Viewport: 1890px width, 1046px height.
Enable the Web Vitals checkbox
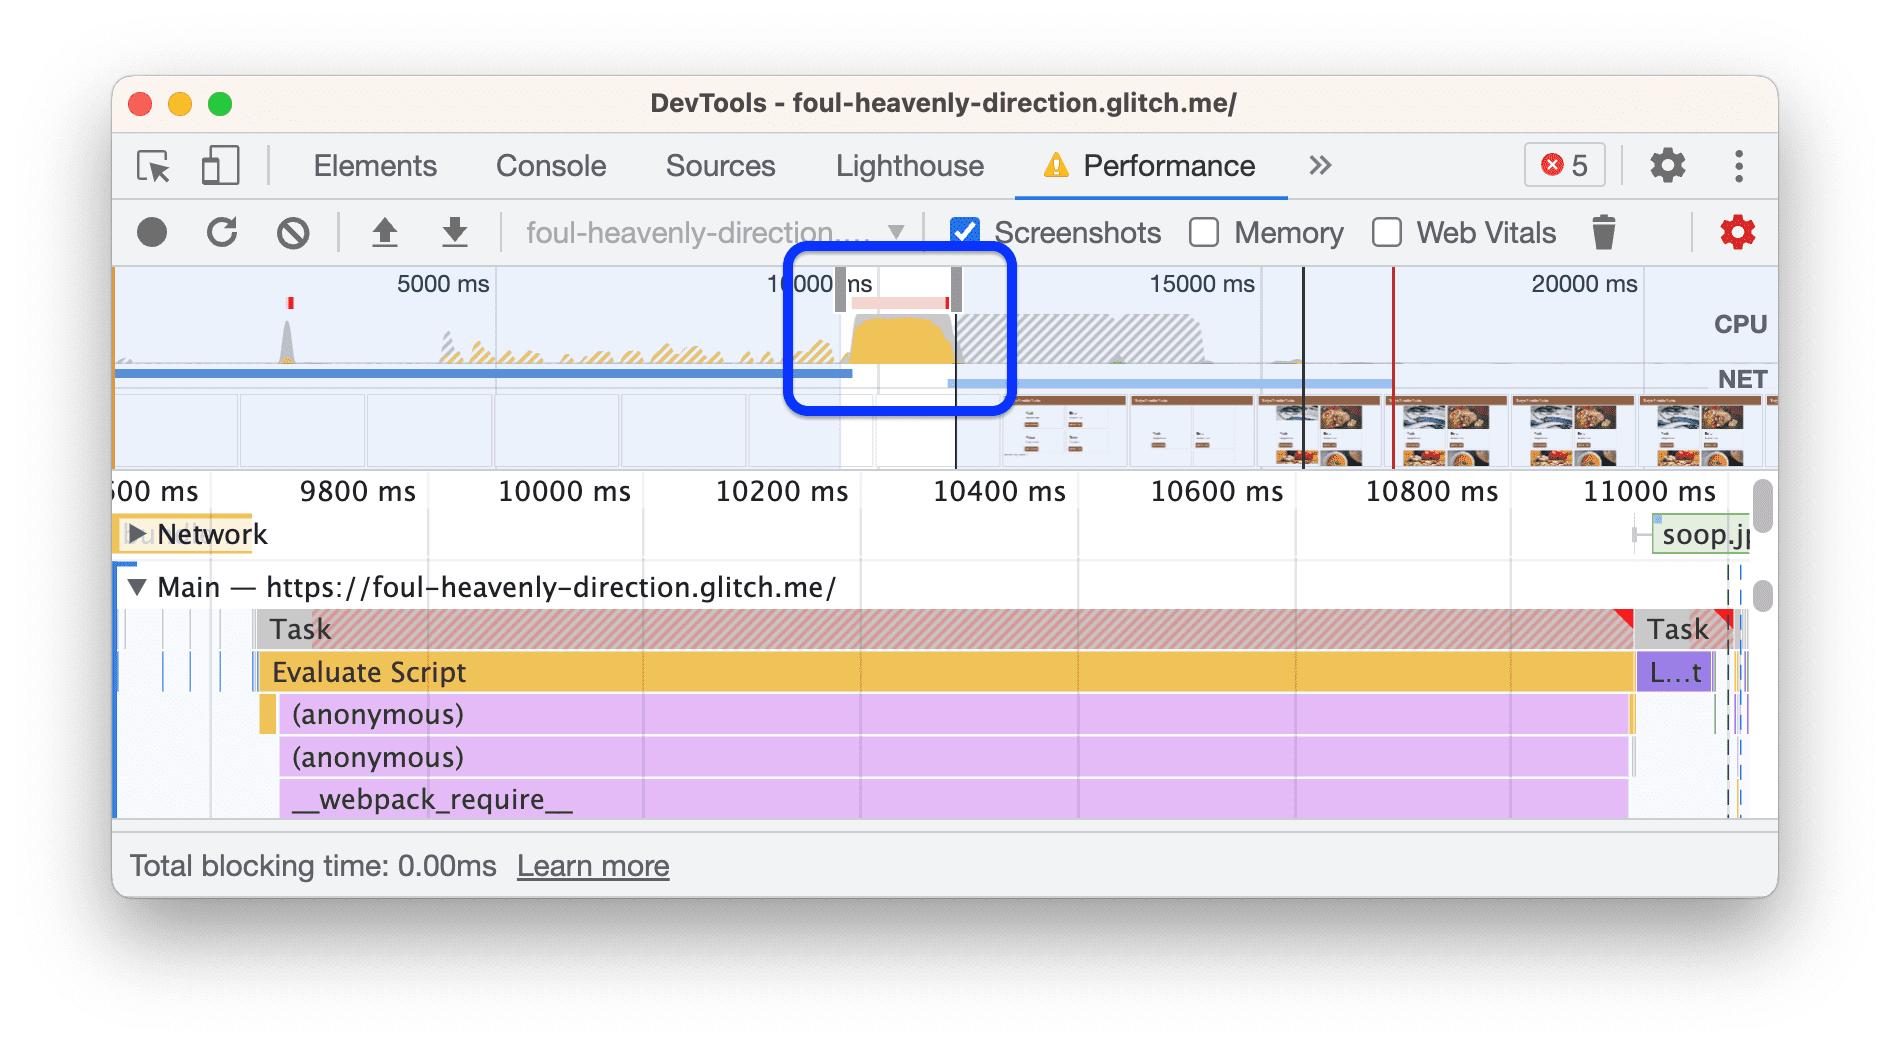point(1387,233)
